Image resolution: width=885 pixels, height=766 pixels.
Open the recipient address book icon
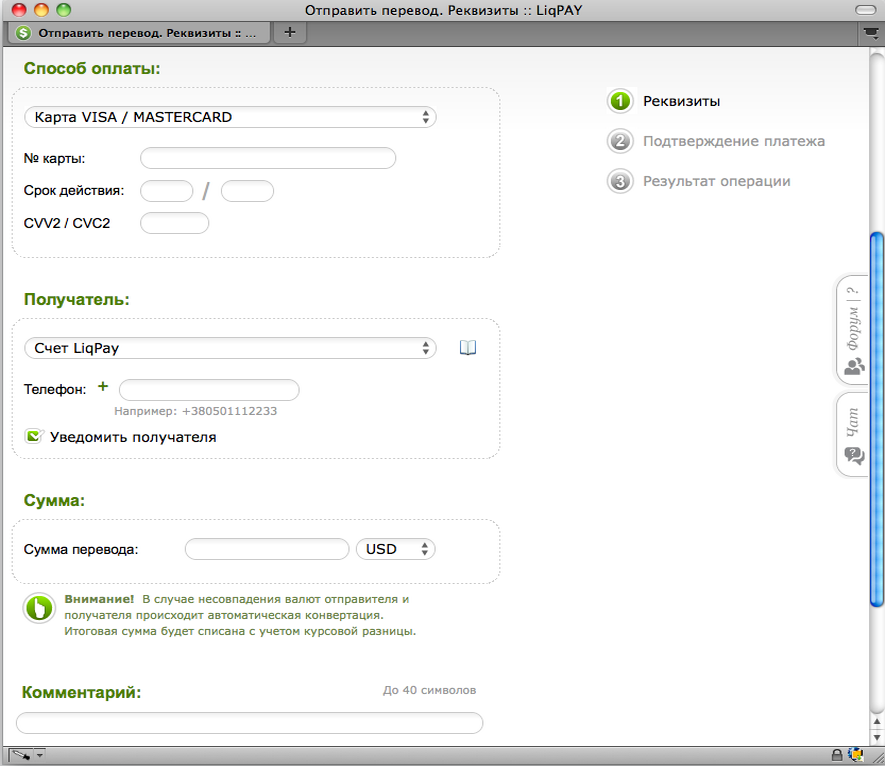pos(468,348)
